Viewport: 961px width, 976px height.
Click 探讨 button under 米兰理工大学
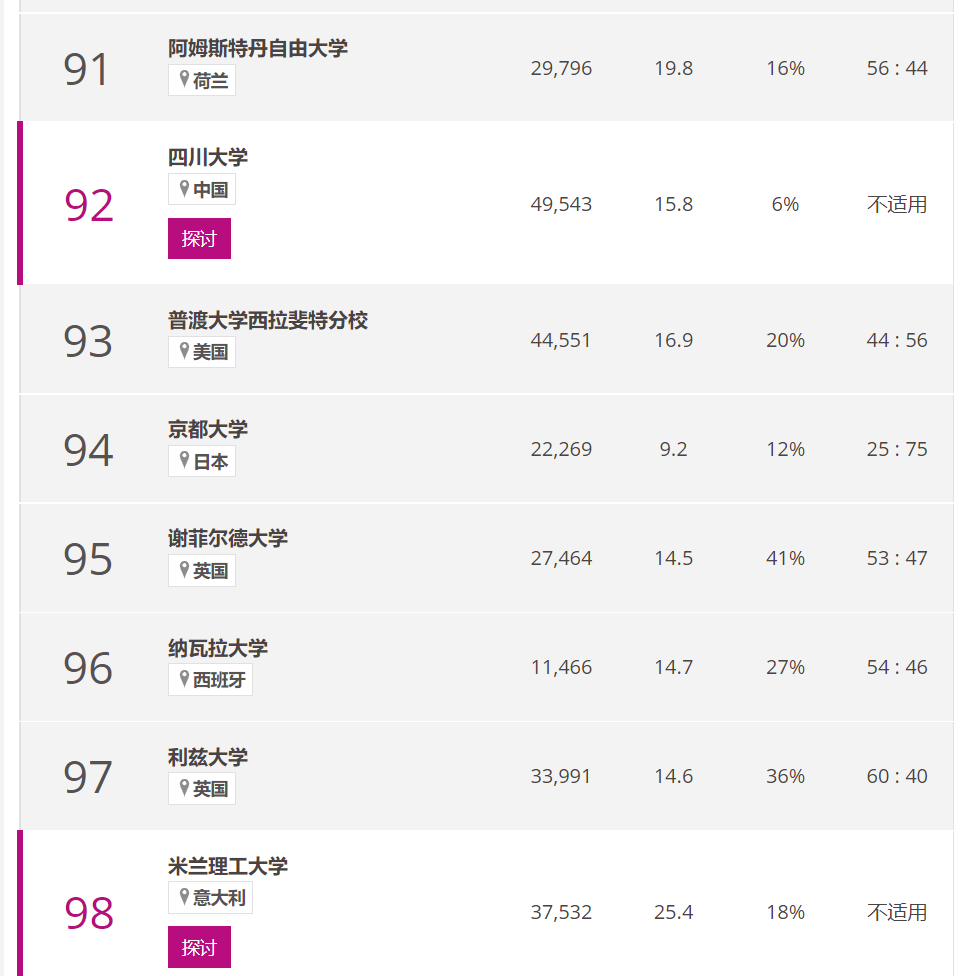click(199, 947)
